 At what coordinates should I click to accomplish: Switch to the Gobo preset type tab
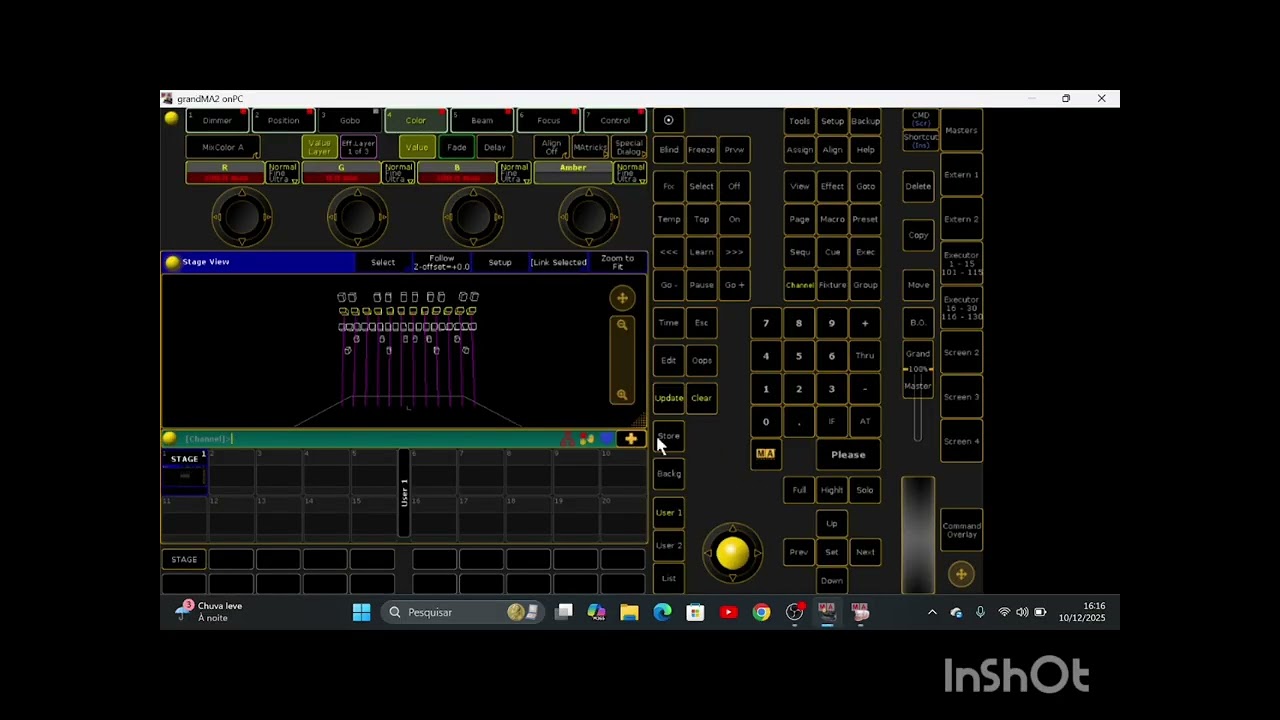349,121
